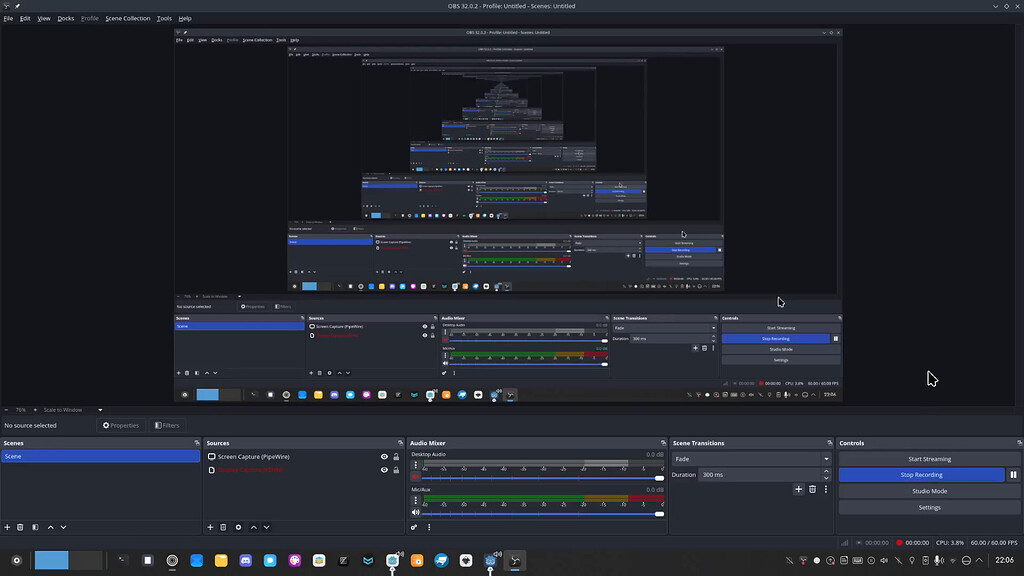Open Discord from the taskbar

pos(246,560)
